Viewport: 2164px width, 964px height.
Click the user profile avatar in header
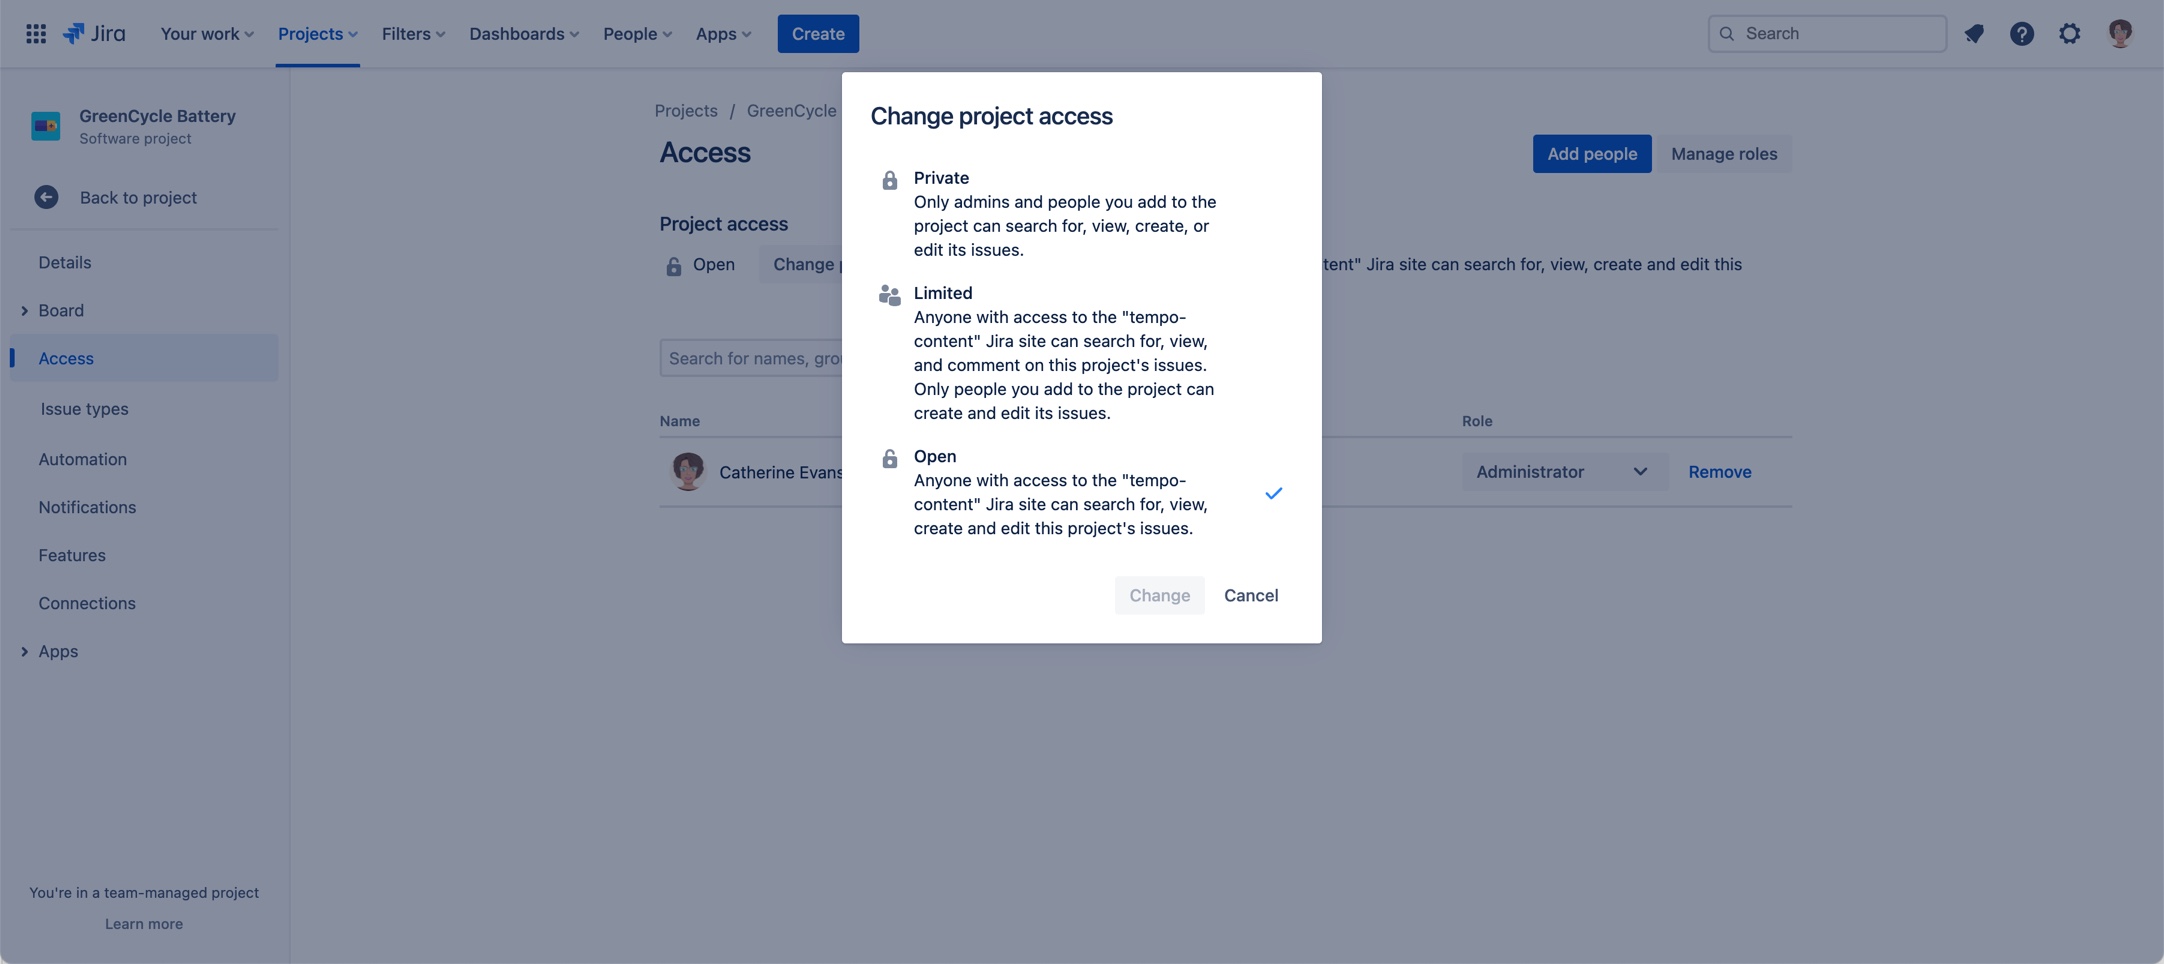click(2119, 34)
